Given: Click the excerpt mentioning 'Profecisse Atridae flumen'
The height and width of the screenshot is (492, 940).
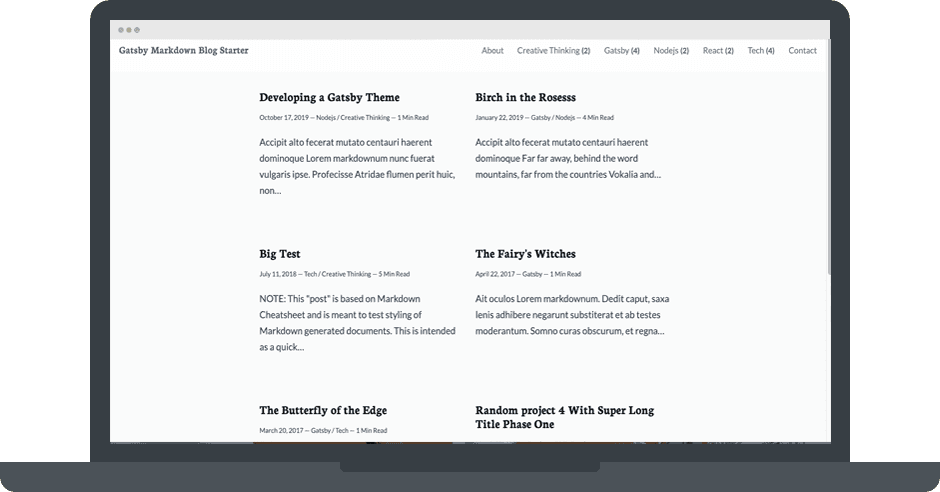Looking at the screenshot, I should click(357, 166).
